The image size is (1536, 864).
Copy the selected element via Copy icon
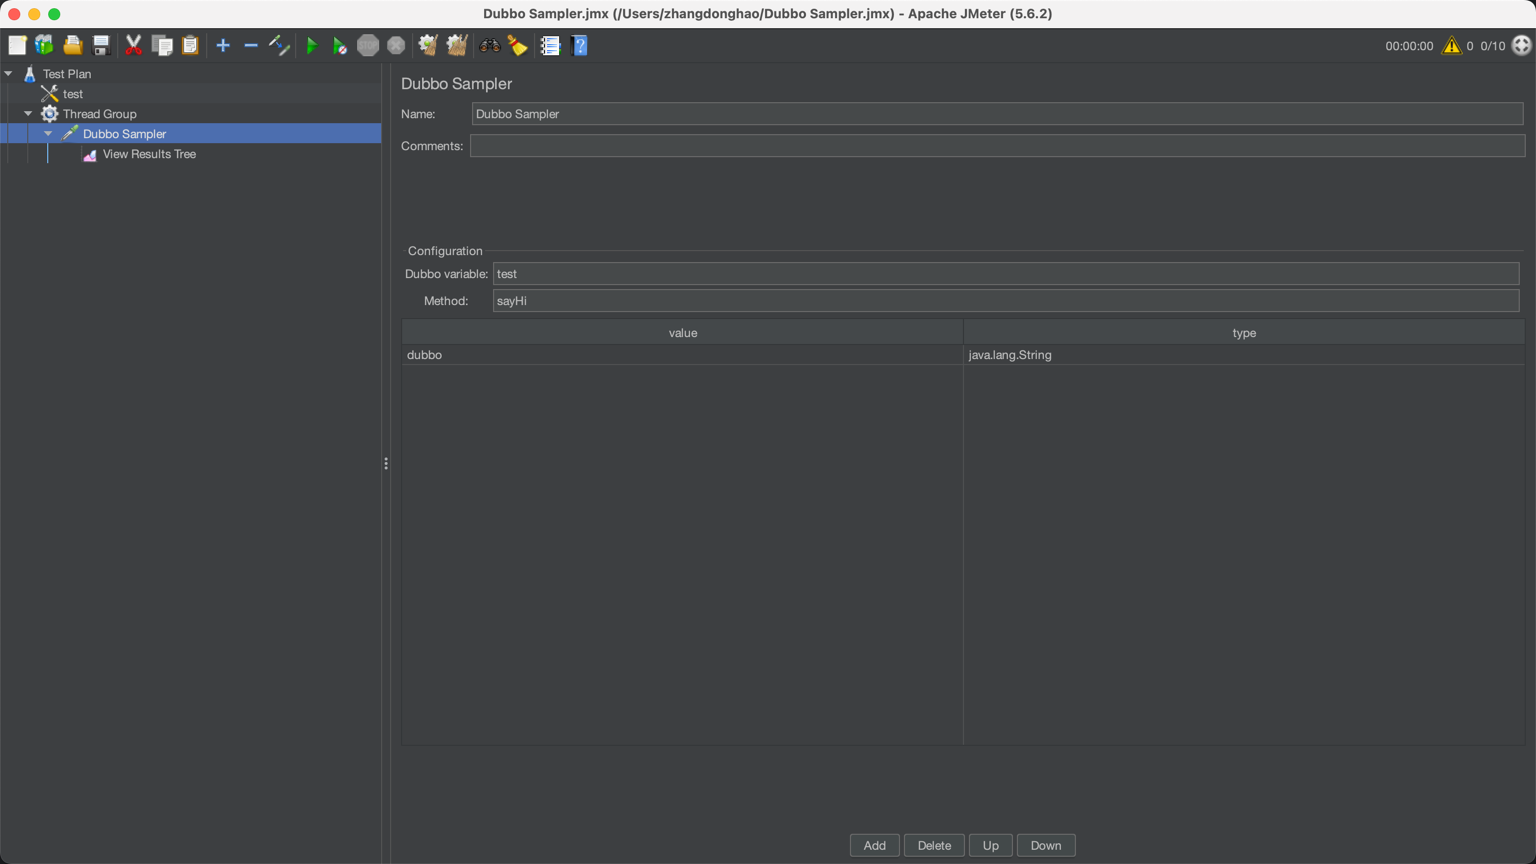point(162,45)
